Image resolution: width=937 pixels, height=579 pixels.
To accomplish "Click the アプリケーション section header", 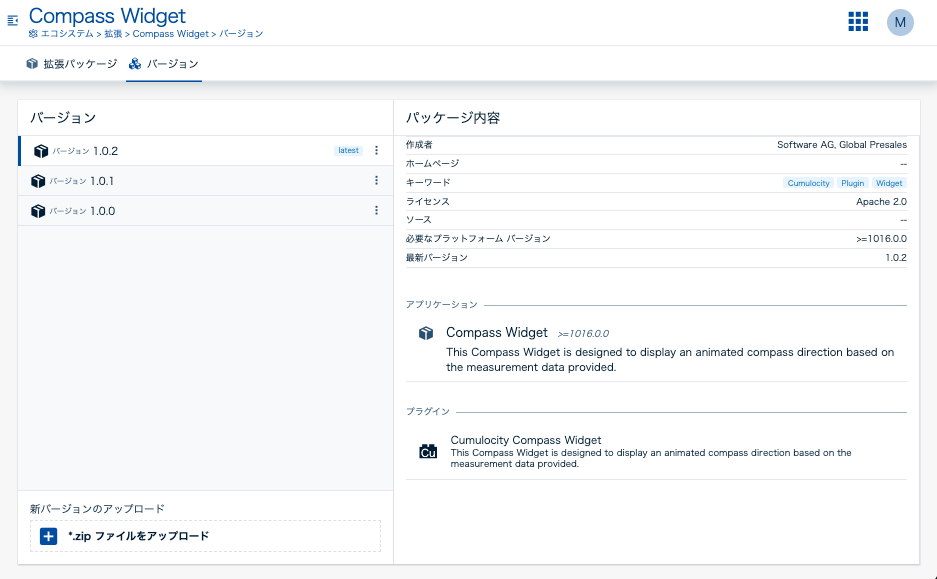I will click(442, 305).
